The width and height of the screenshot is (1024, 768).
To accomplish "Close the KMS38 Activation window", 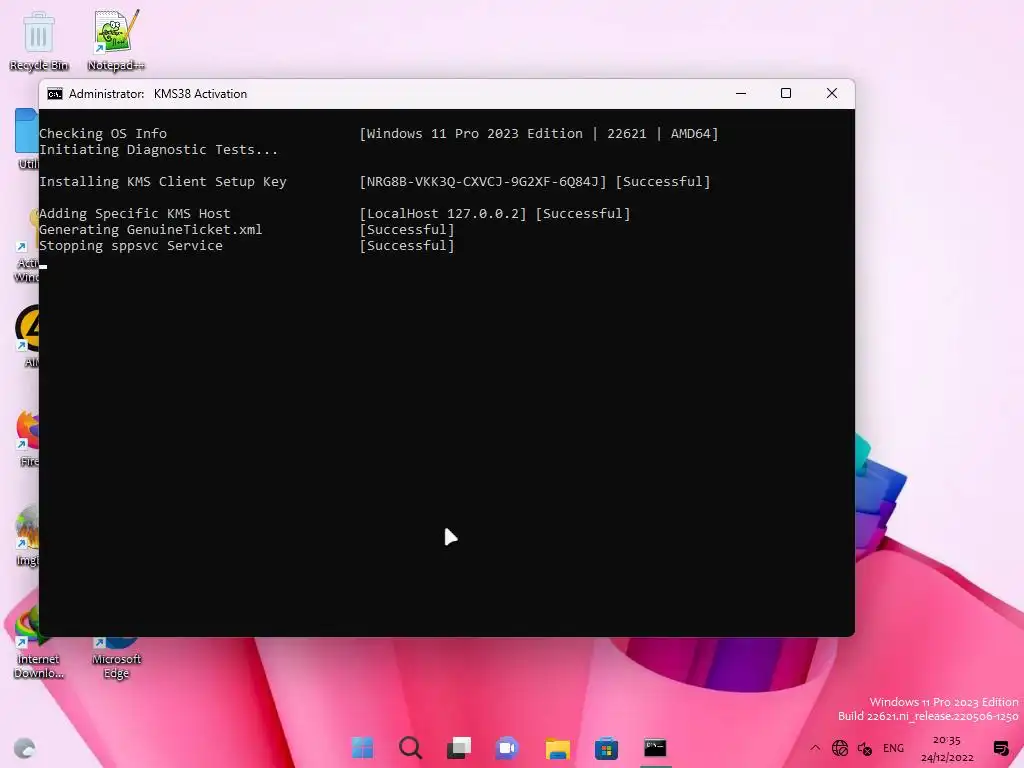I will click(831, 93).
